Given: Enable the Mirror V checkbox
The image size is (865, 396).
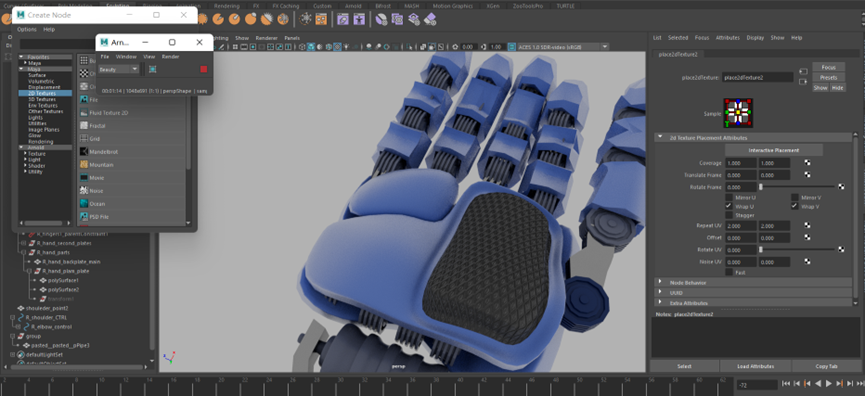Looking at the screenshot, I should [794, 197].
